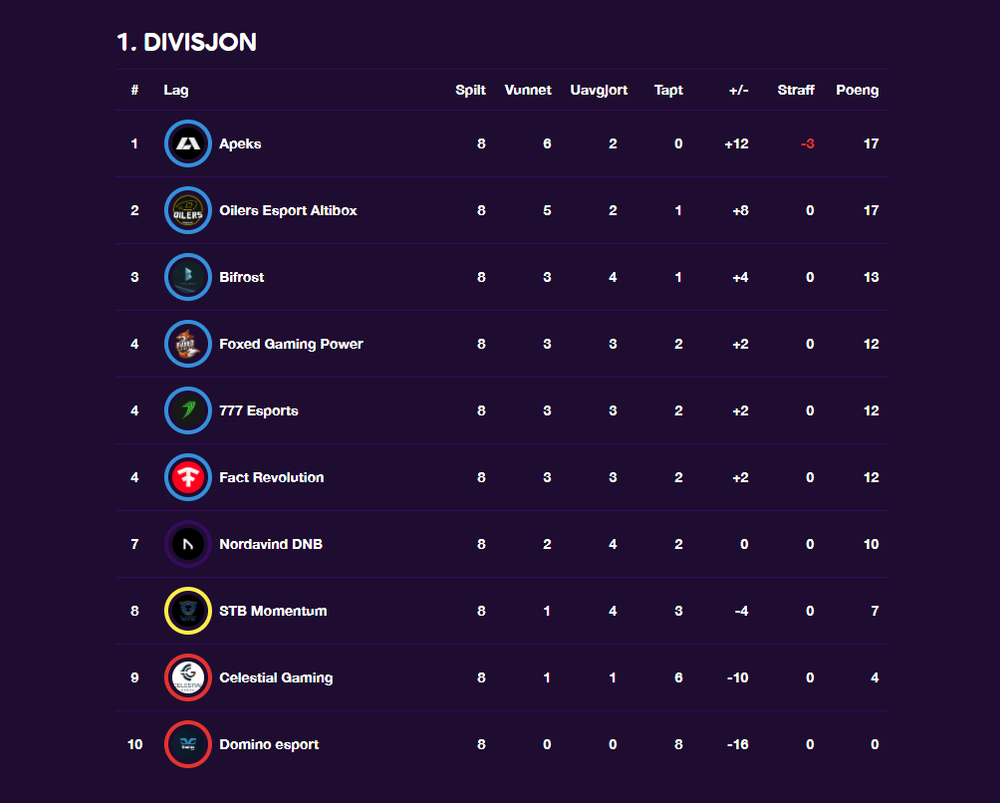Select the Bifrost team logo

(188, 277)
